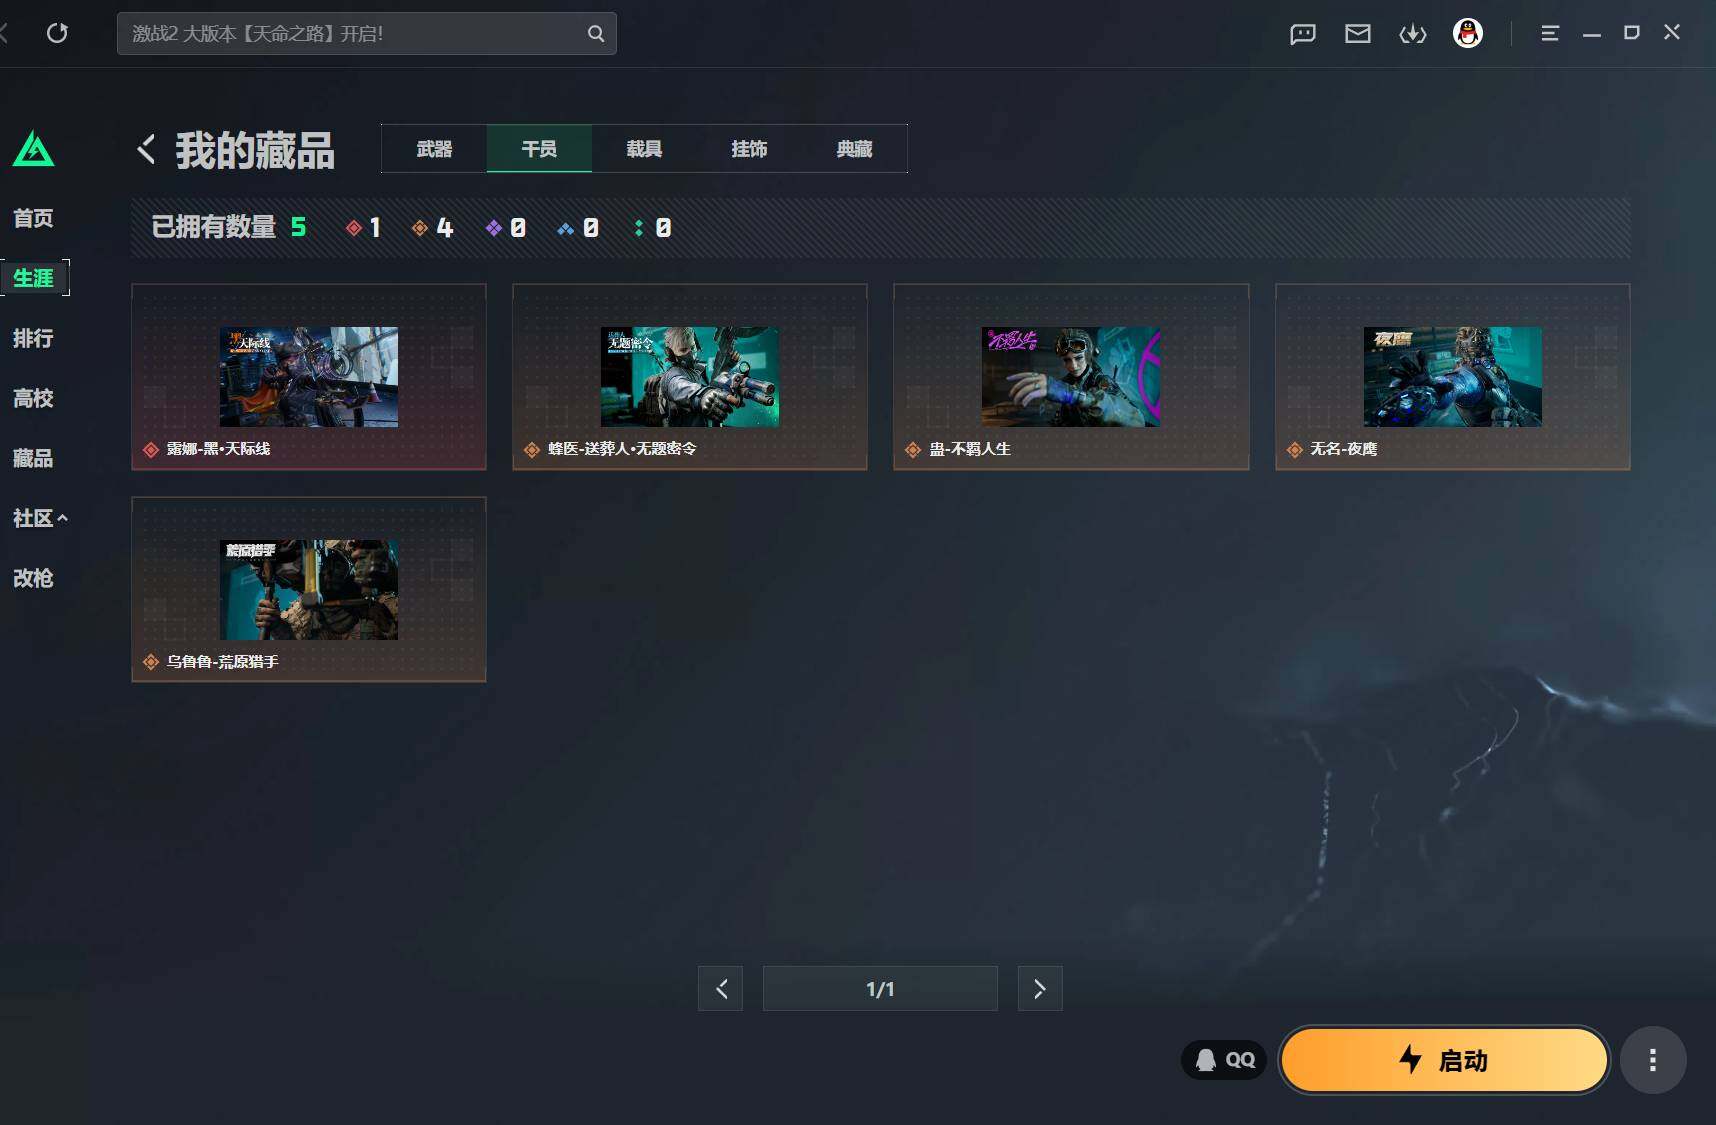This screenshot has width=1716, height=1125.
Task: Open 排行 in sidebar
Action: pos(33,338)
